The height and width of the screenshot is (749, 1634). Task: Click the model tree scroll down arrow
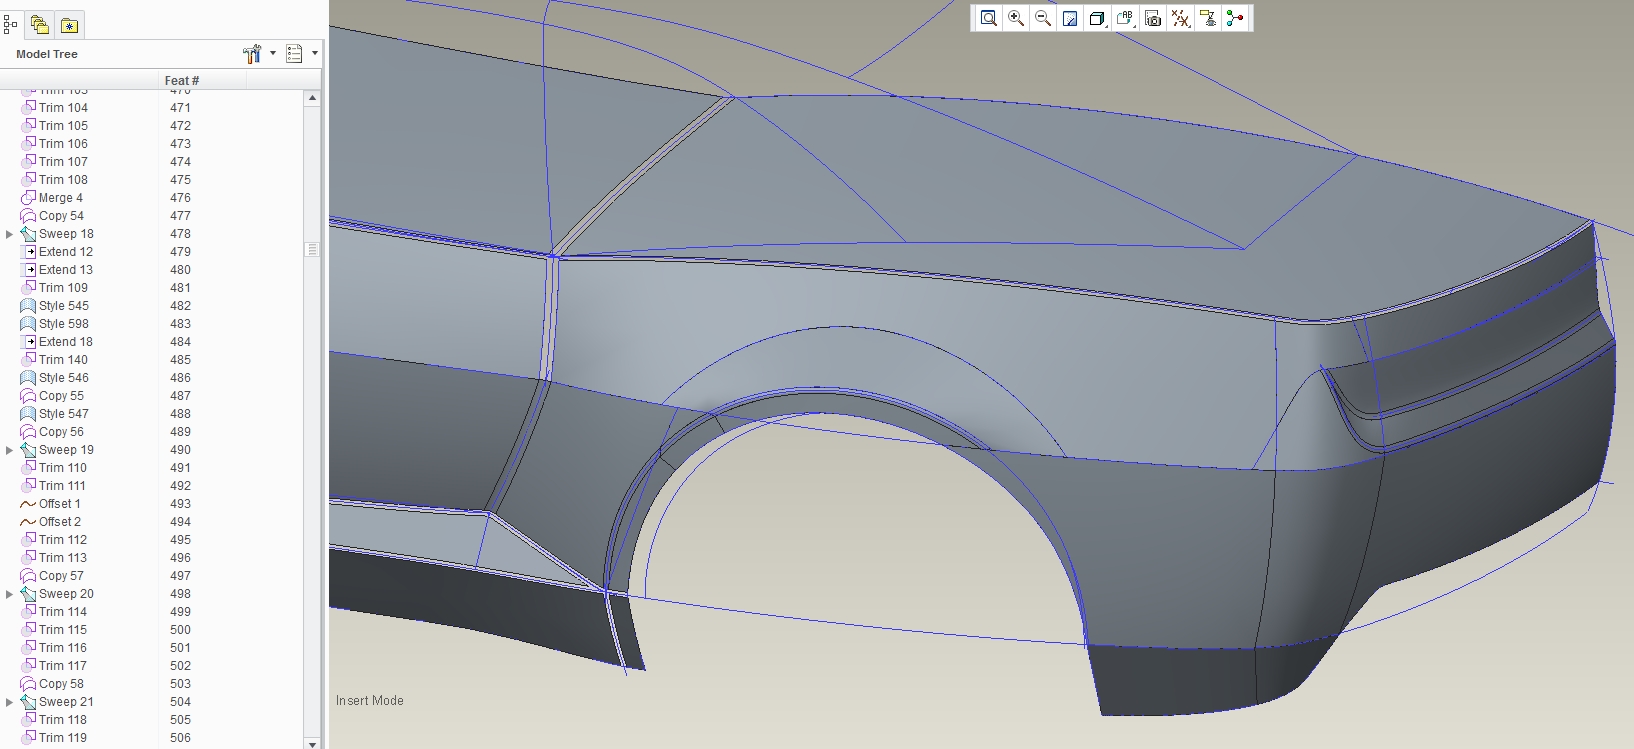coord(312,743)
